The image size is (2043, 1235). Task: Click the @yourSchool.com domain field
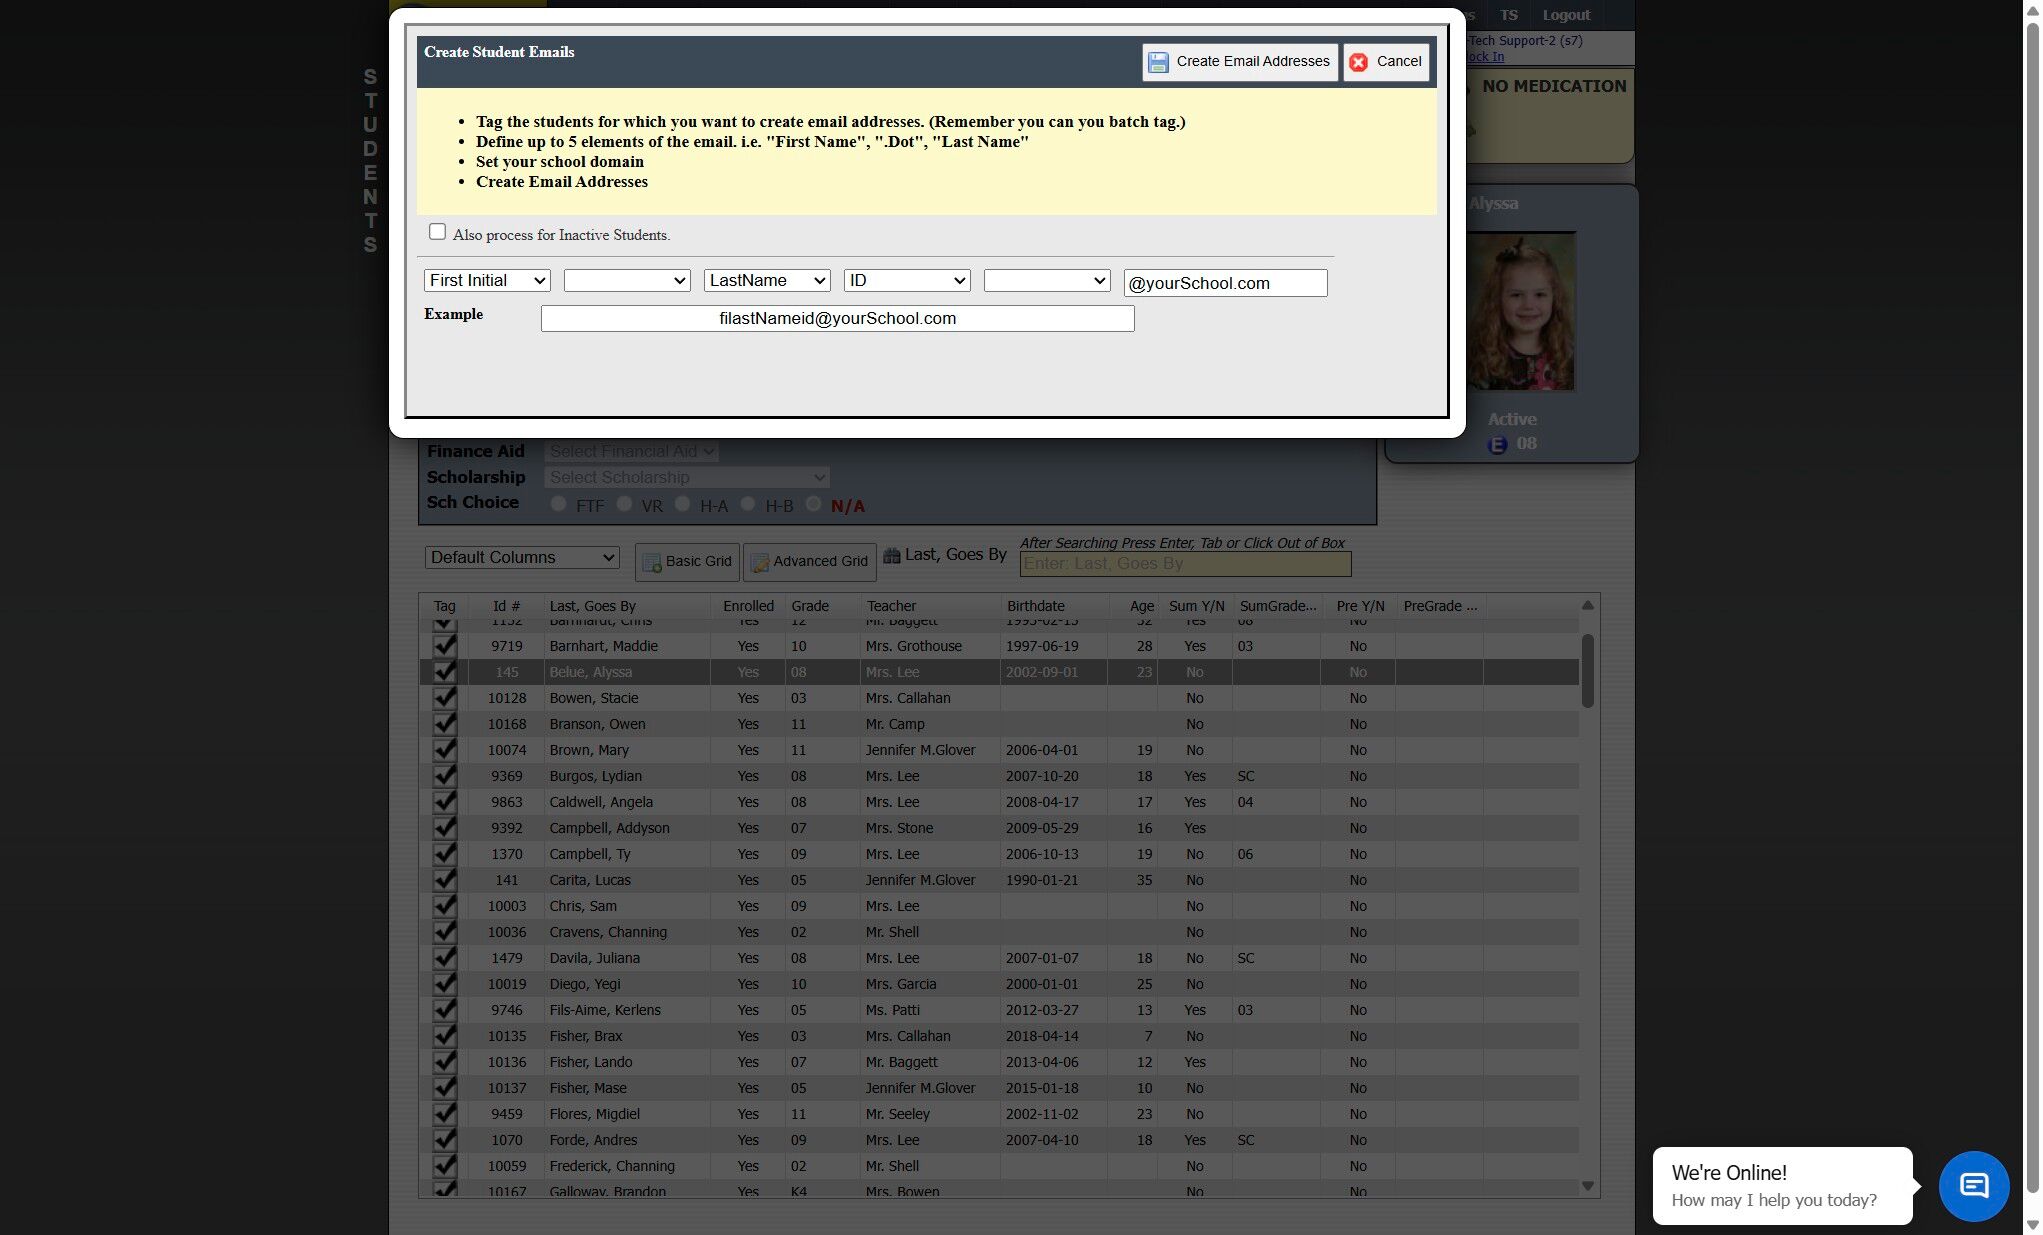coord(1225,283)
